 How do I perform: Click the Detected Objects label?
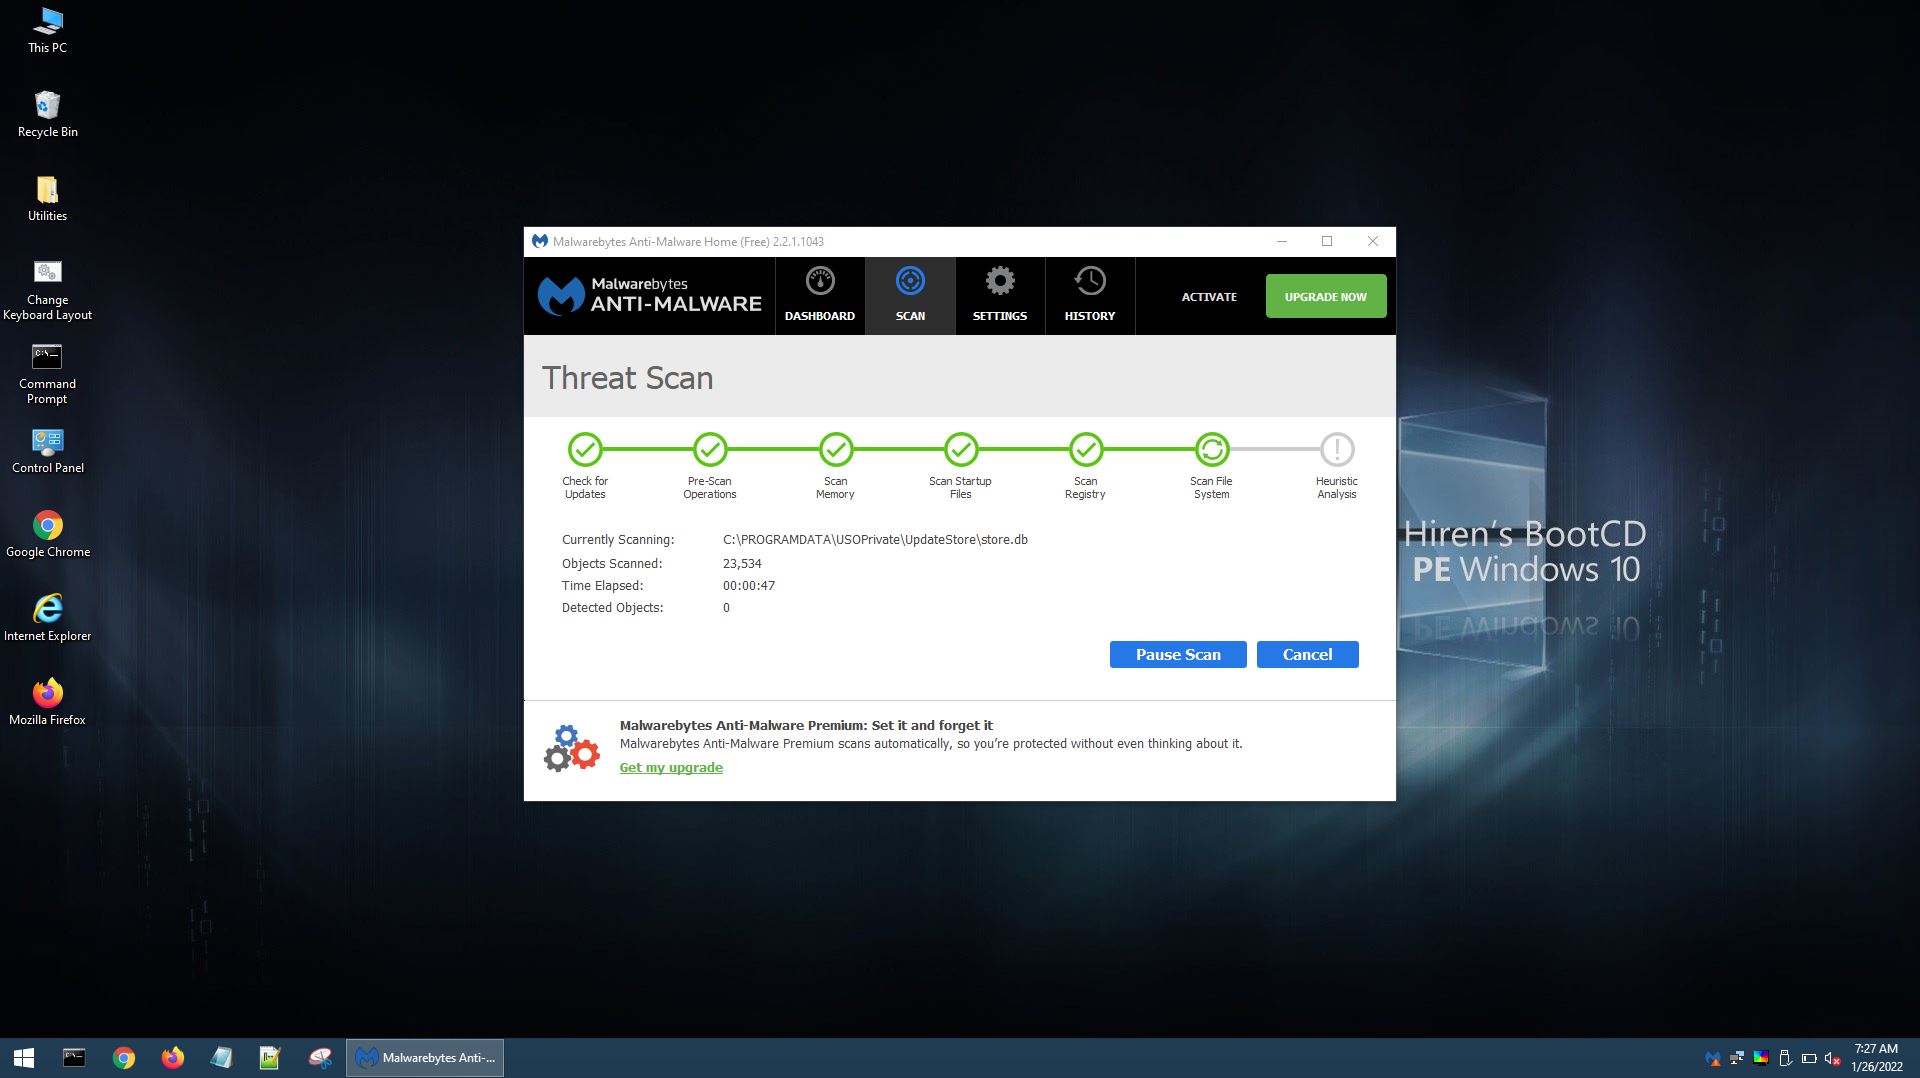(612, 608)
